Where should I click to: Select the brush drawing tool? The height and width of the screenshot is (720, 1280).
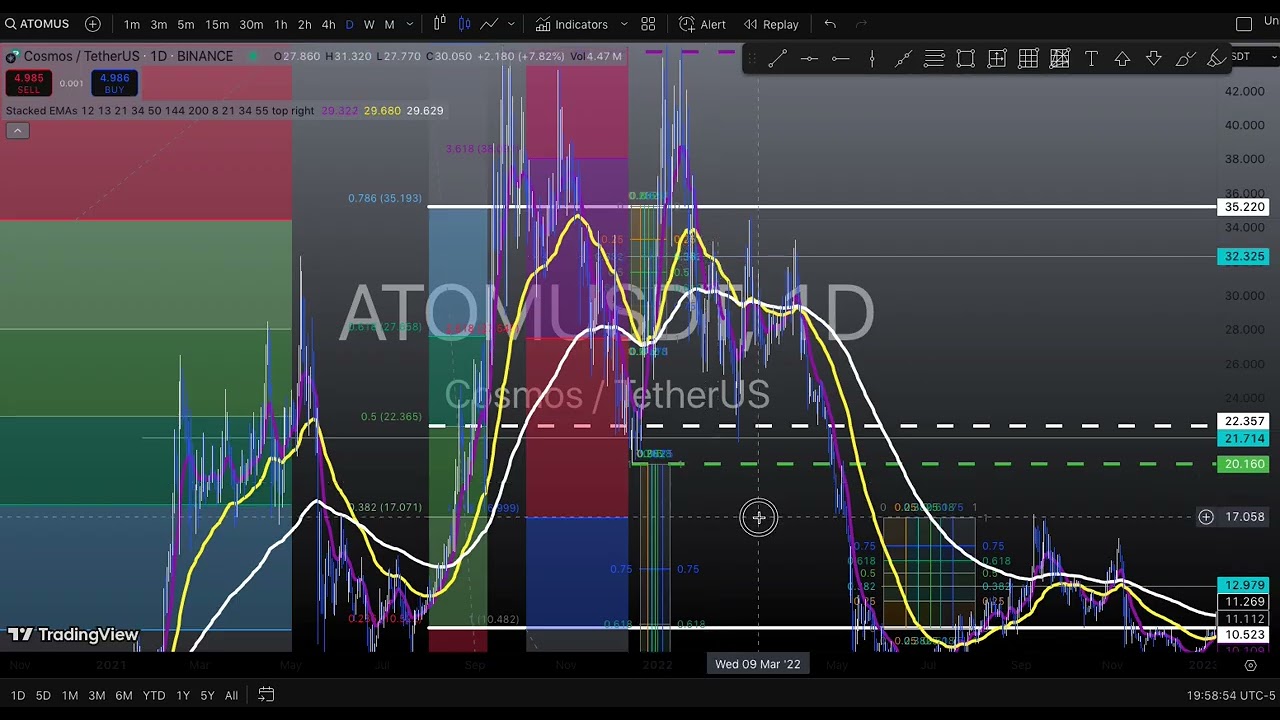(1185, 59)
